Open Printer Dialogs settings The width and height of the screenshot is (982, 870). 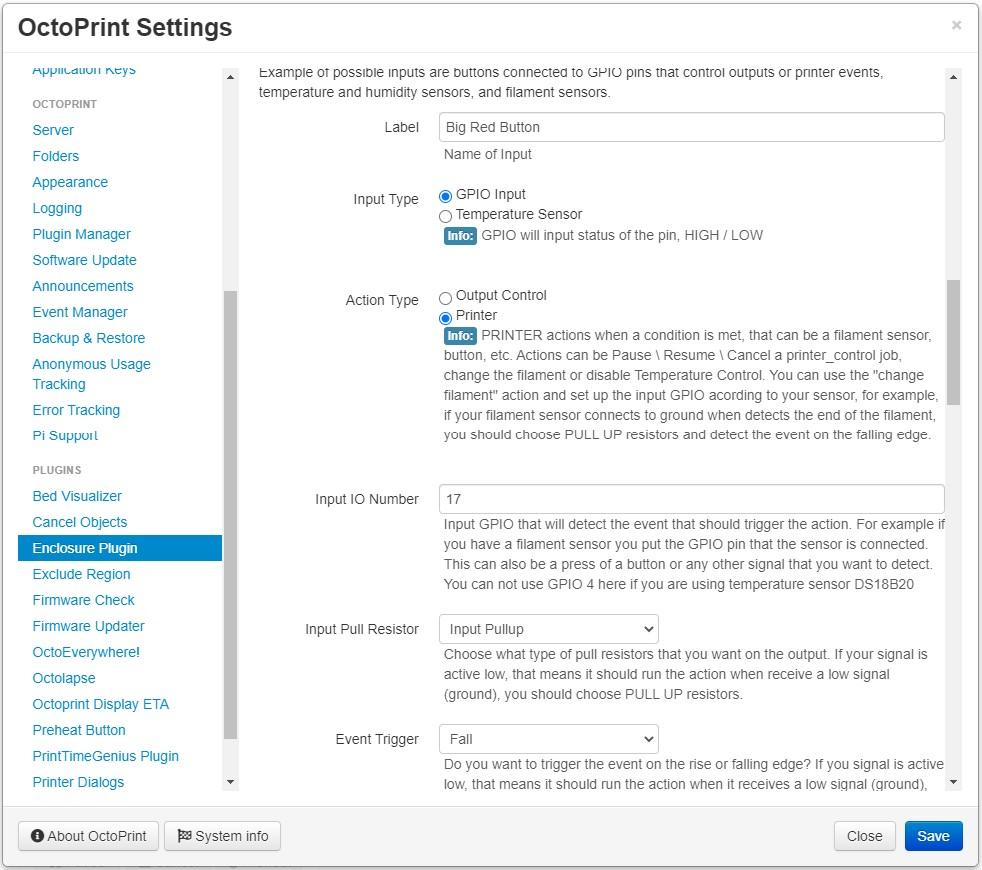click(x=78, y=782)
